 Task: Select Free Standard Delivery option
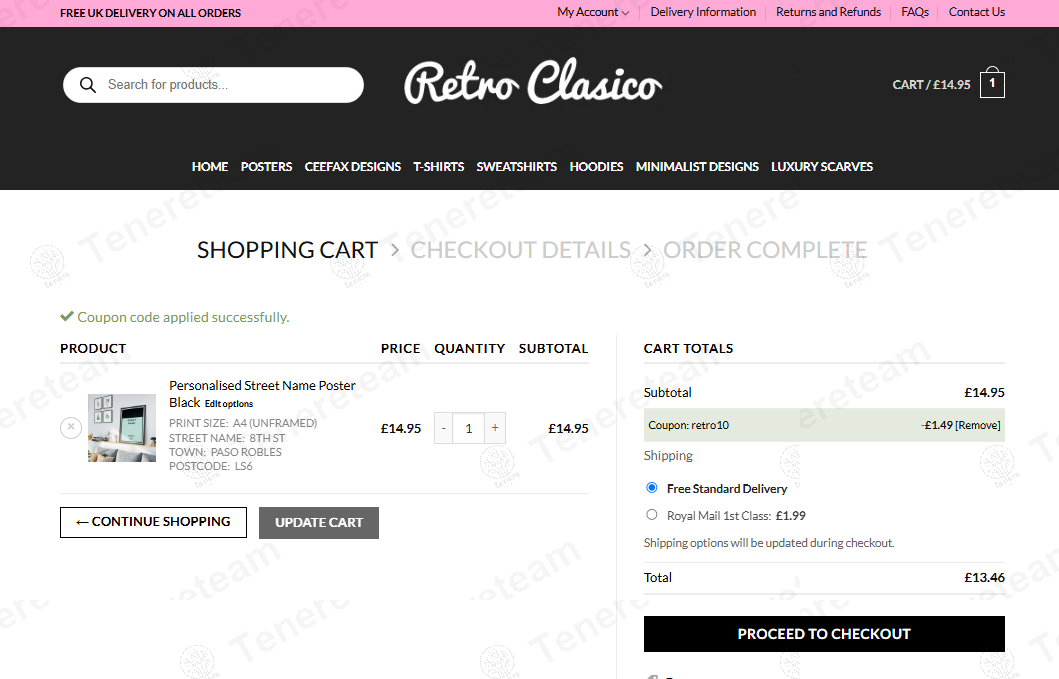(x=652, y=488)
